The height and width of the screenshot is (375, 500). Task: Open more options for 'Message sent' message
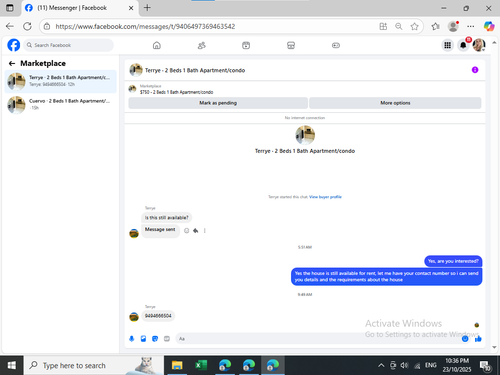tap(205, 231)
